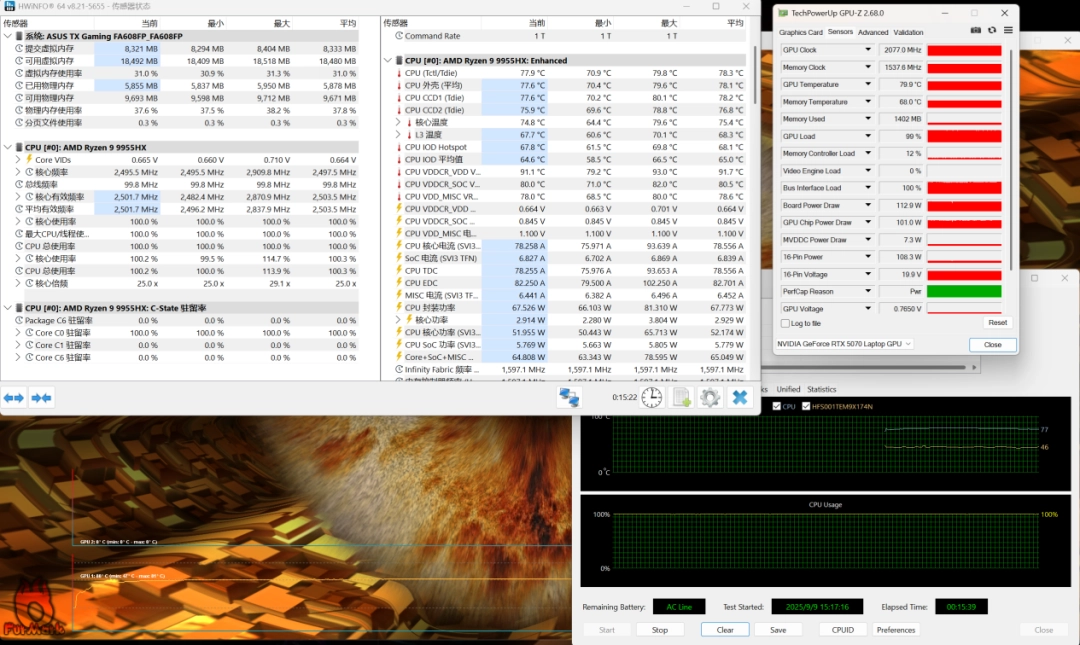Click the HWiNFO collapse columns arrows icon

41,398
